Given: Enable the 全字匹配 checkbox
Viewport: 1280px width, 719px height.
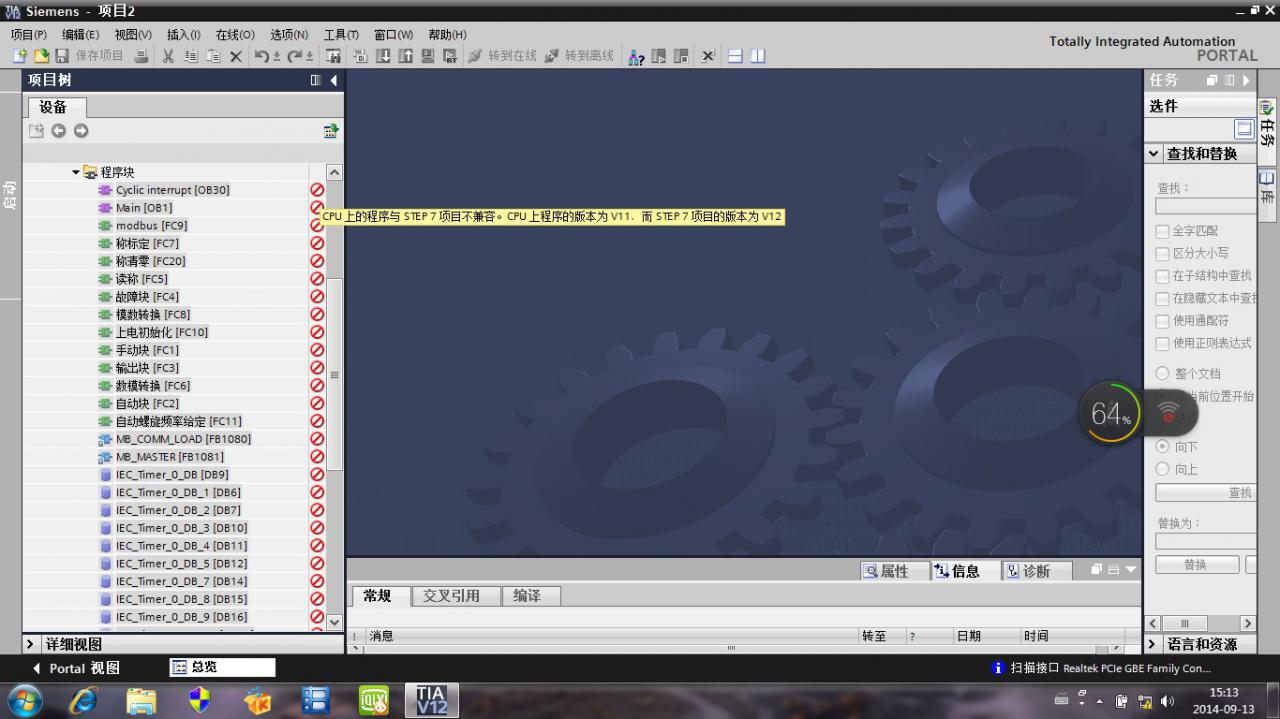Looking at the screenshot, I should (1162, 231).
